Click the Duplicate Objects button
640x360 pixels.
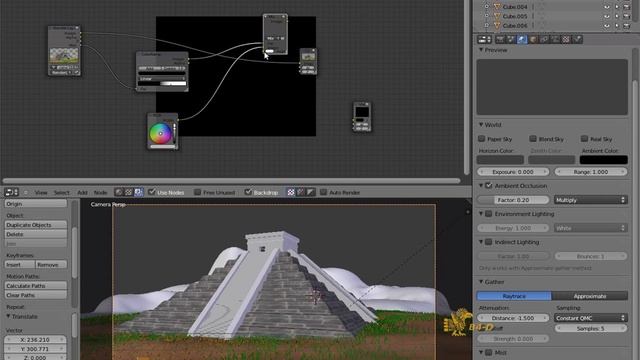36,224
